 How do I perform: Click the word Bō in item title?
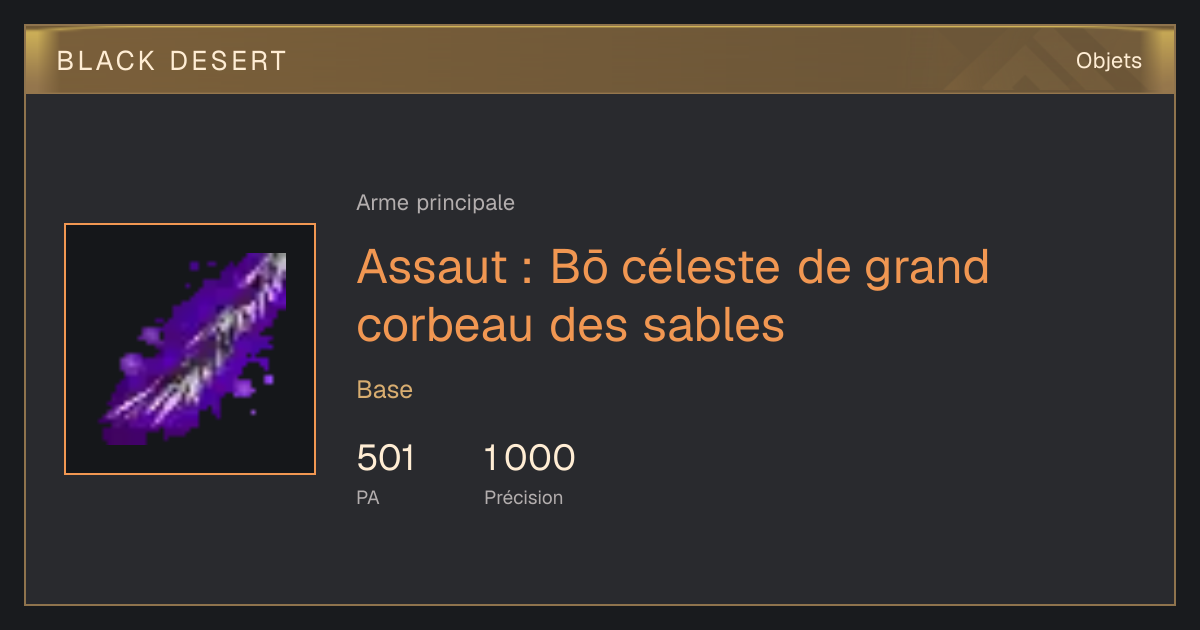click(x=577, y=266)
